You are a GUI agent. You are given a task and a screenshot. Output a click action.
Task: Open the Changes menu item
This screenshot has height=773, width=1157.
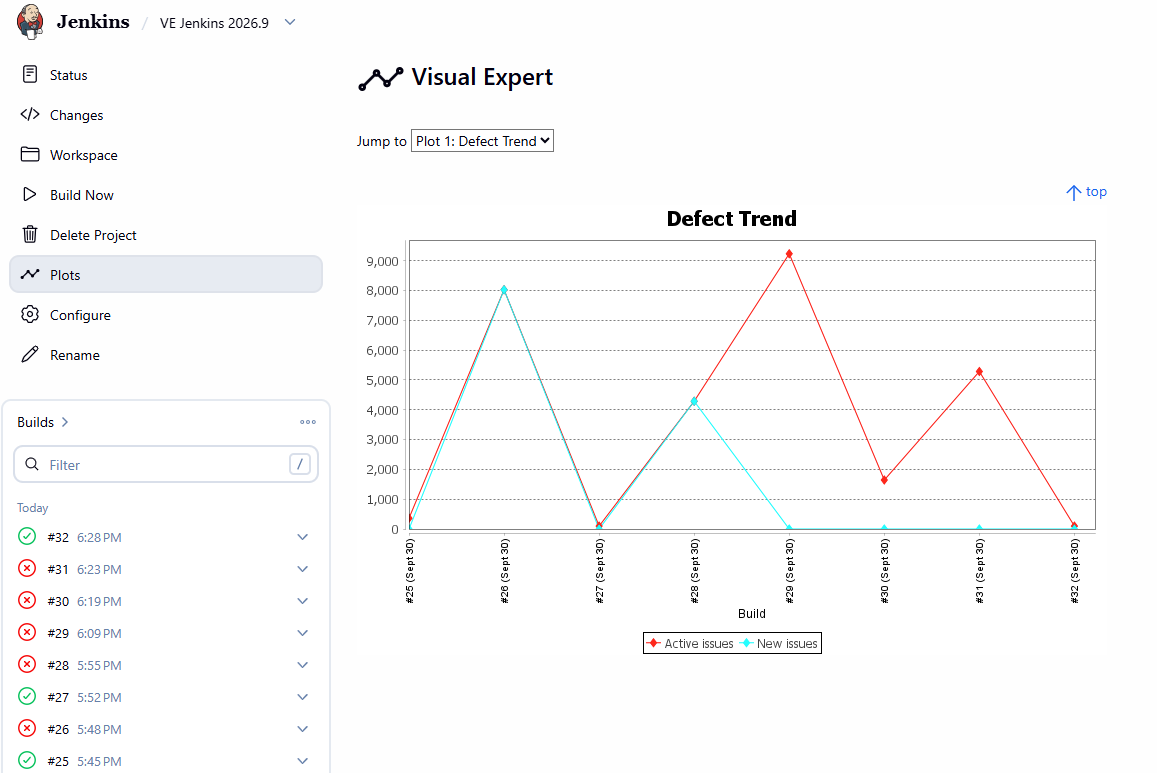pyautogui.click(x=166, y=114)
